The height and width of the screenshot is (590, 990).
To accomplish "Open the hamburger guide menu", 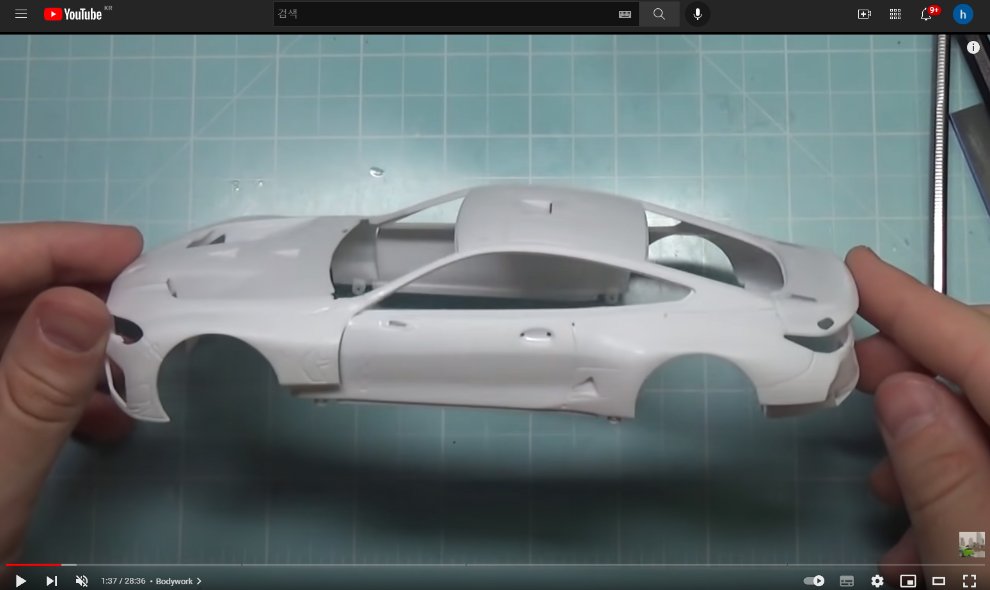I will coord(21,14).
